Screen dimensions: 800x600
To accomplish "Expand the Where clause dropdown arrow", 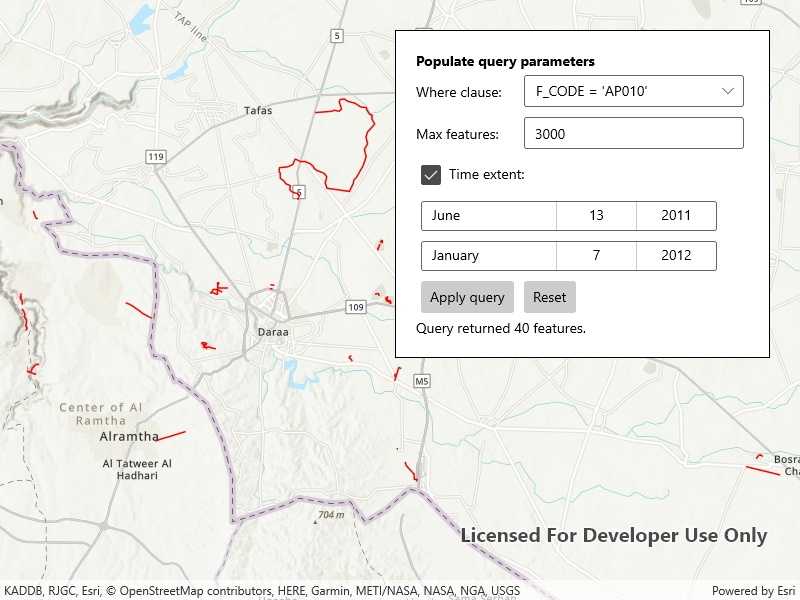I will point(727,91).
